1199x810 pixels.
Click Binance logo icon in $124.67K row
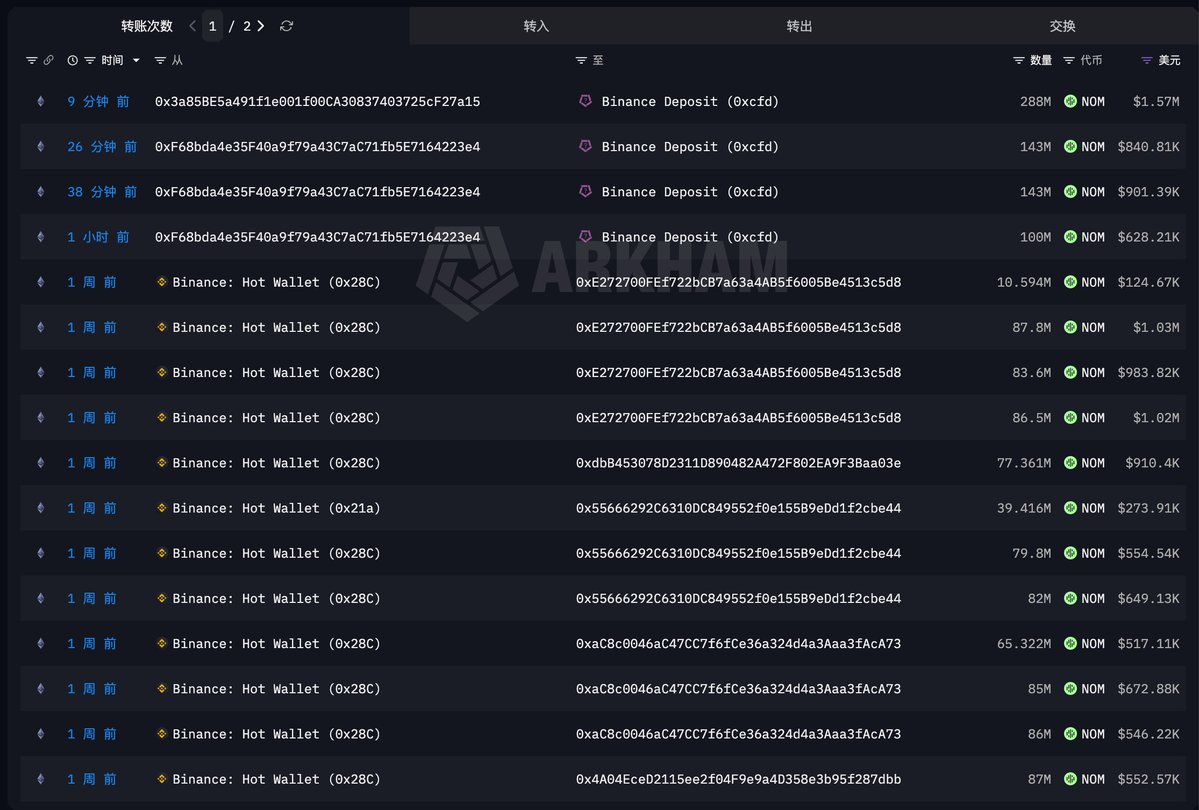click(x=161, y=281)
